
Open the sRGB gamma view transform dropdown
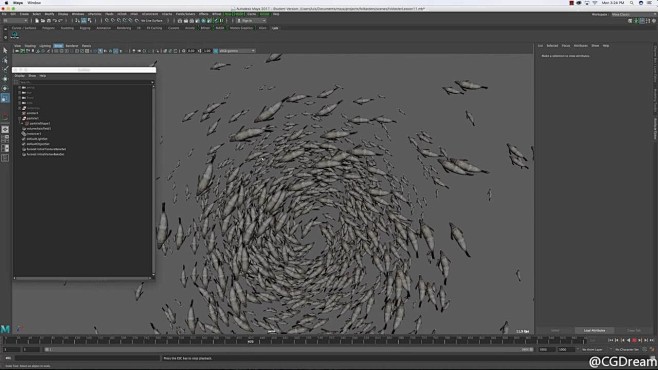click(x=237, y=51)
